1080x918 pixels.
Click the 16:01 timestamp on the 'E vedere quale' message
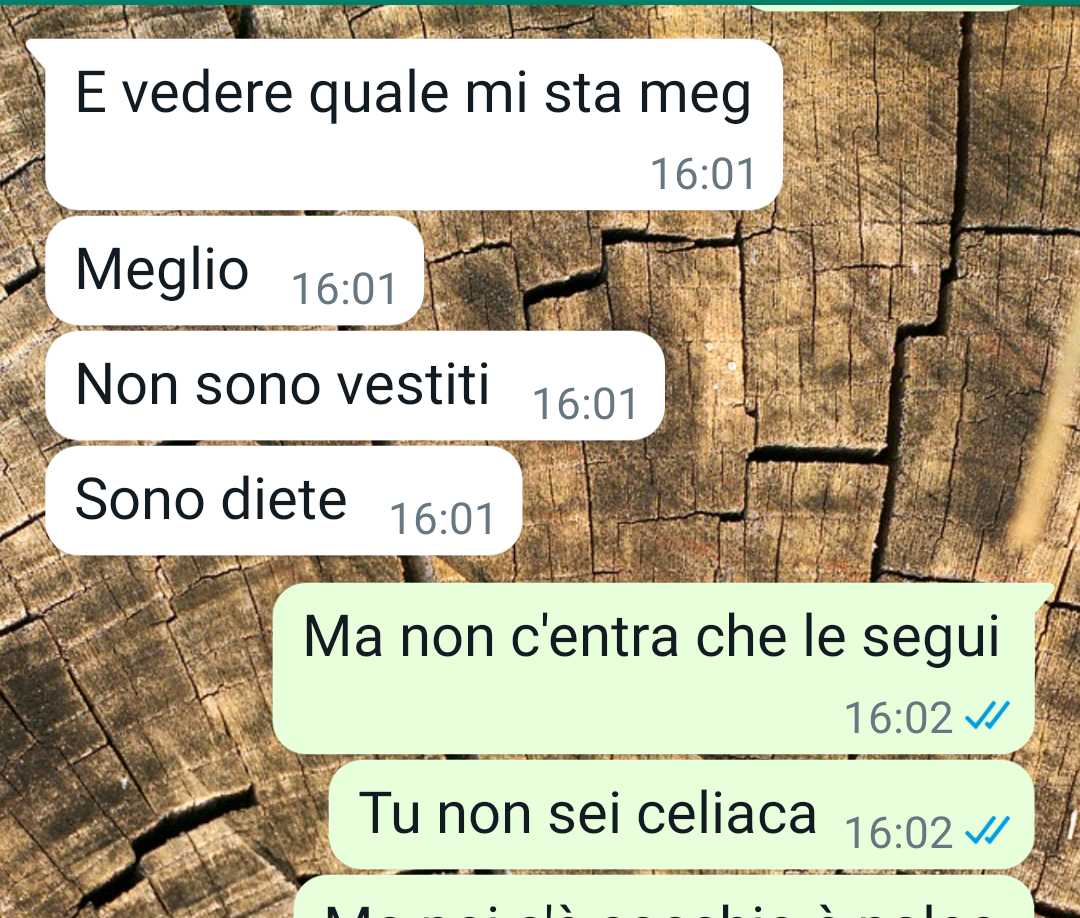(703, 174)
